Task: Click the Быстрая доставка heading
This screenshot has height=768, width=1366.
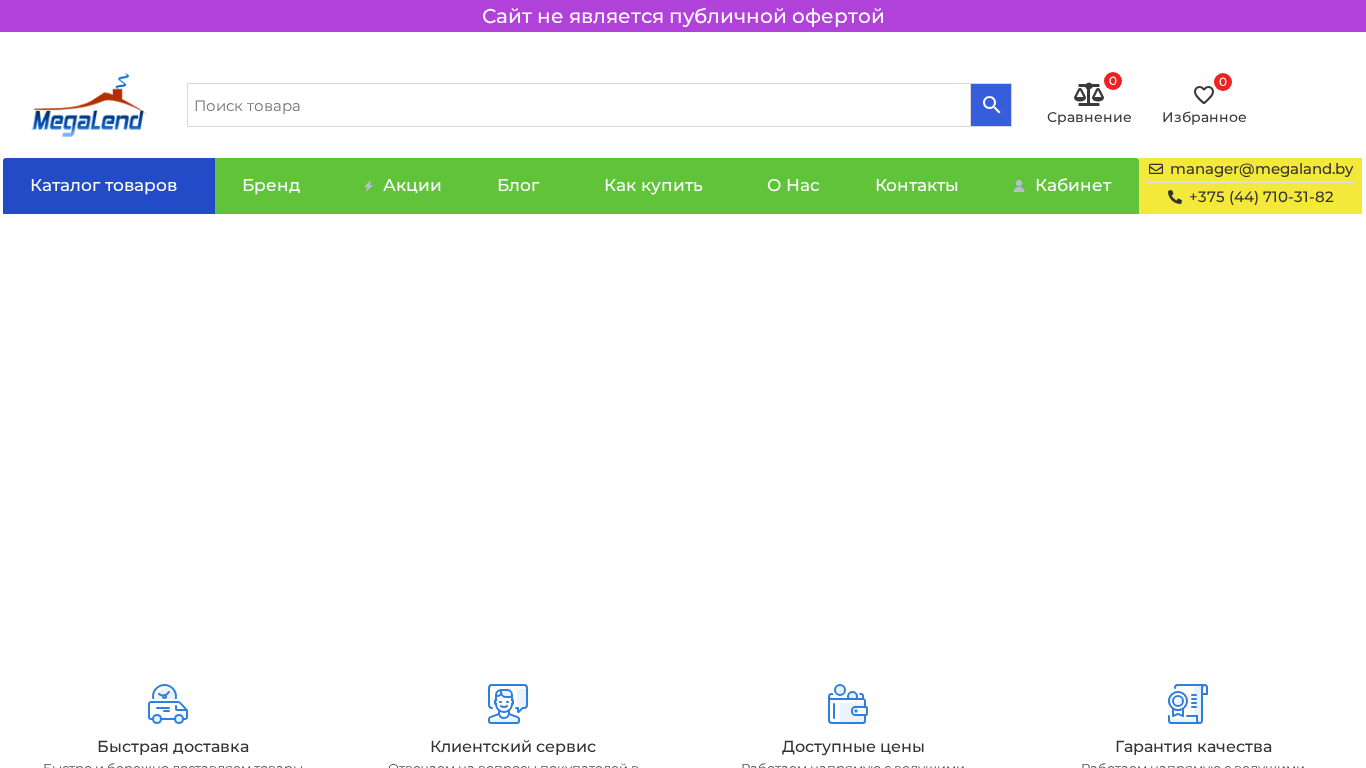Action: (x=173, y=747)
